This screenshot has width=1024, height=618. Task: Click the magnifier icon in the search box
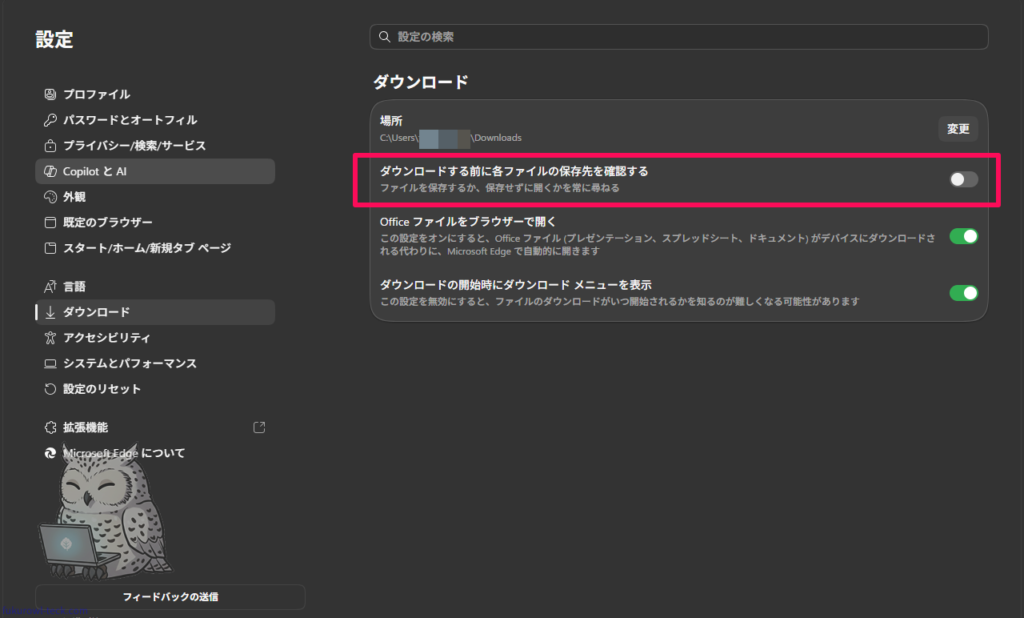click(x=385, y=37)
